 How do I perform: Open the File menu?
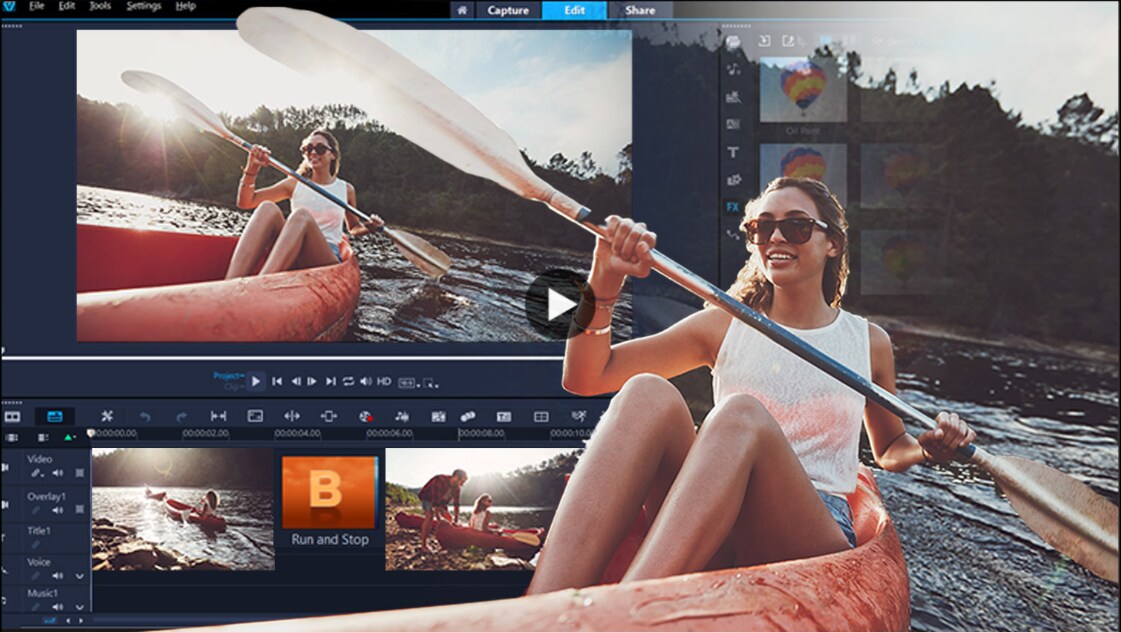(36, 6)
